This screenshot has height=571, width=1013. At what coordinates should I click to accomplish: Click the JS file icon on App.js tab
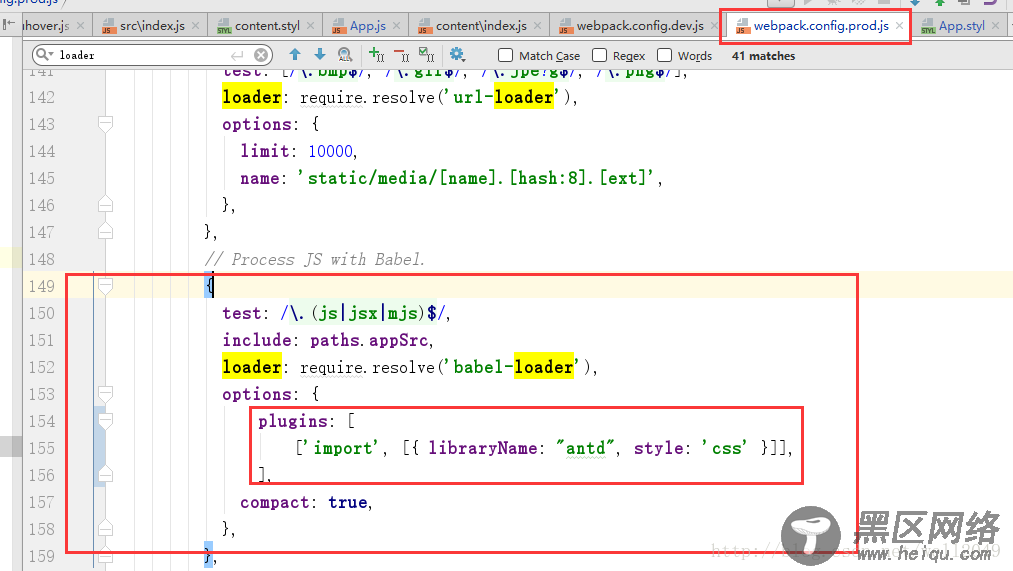tap(339, 26)
